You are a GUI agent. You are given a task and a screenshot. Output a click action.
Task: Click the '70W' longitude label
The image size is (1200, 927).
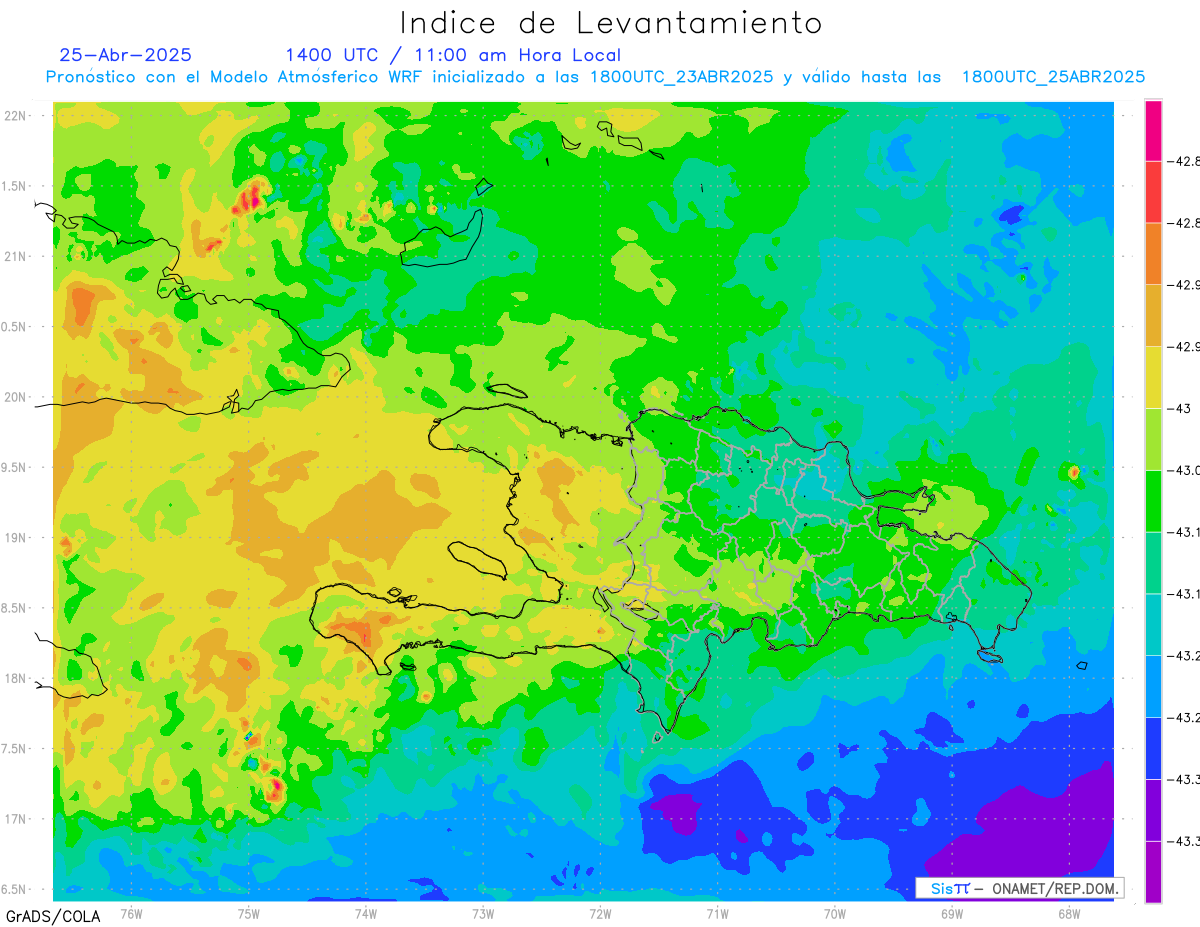(835, 913)
